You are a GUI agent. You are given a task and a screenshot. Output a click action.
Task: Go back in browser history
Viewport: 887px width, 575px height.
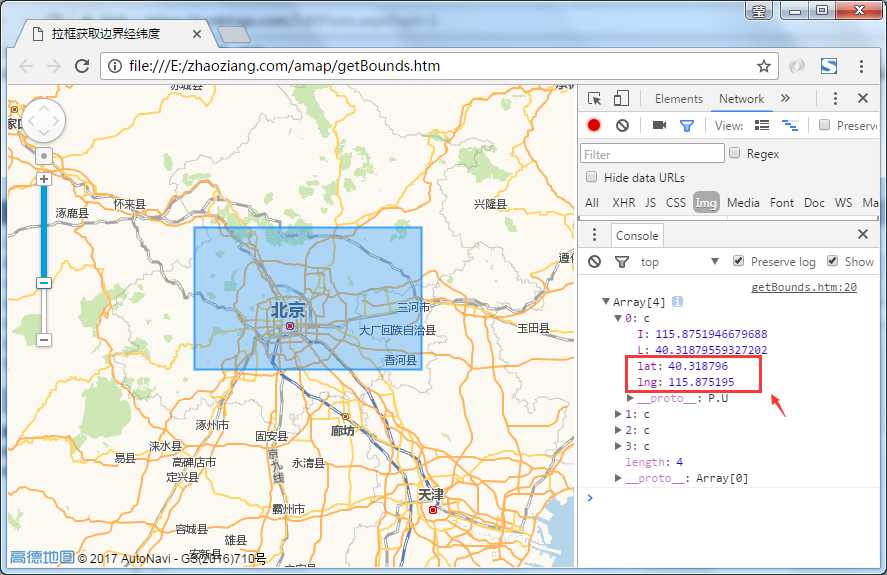click(x=26, y=66)
